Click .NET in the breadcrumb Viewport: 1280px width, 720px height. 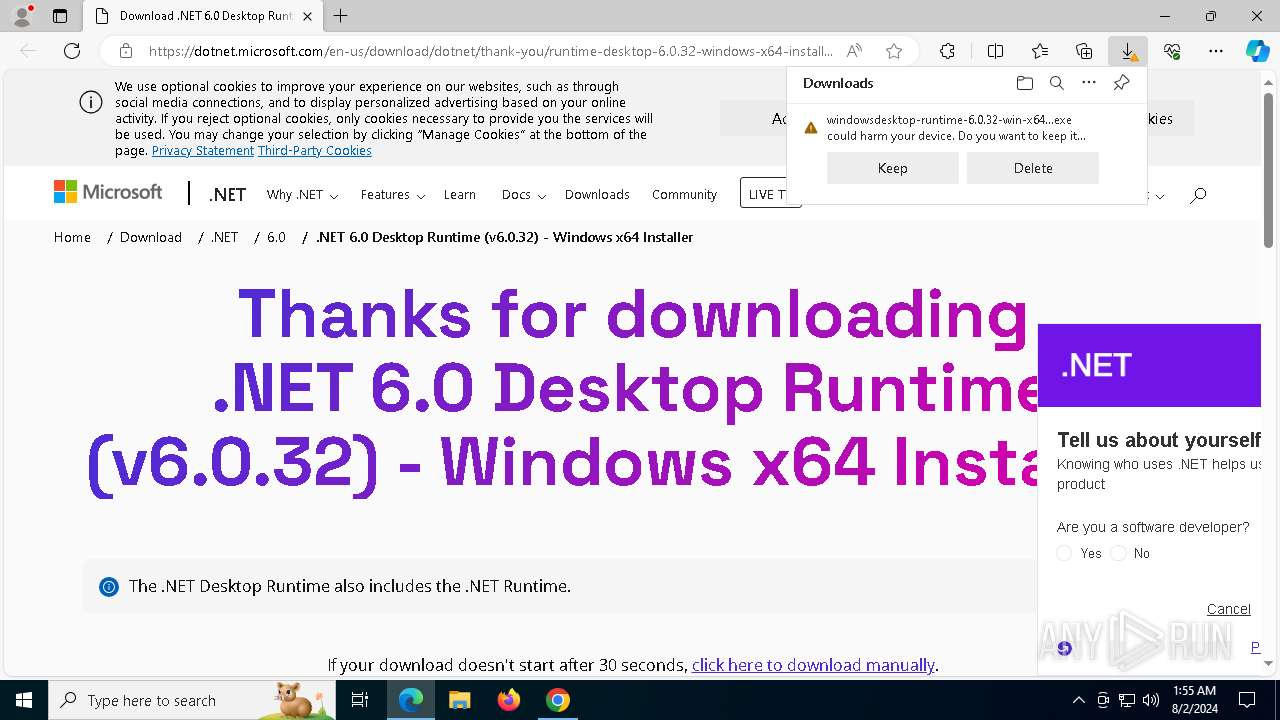(x=224, y=237)
